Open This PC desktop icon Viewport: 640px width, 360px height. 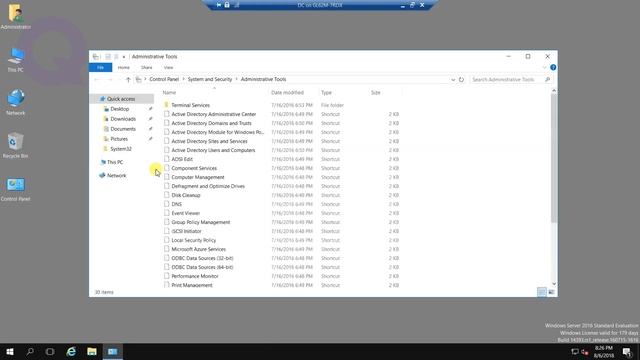(16, 60)
